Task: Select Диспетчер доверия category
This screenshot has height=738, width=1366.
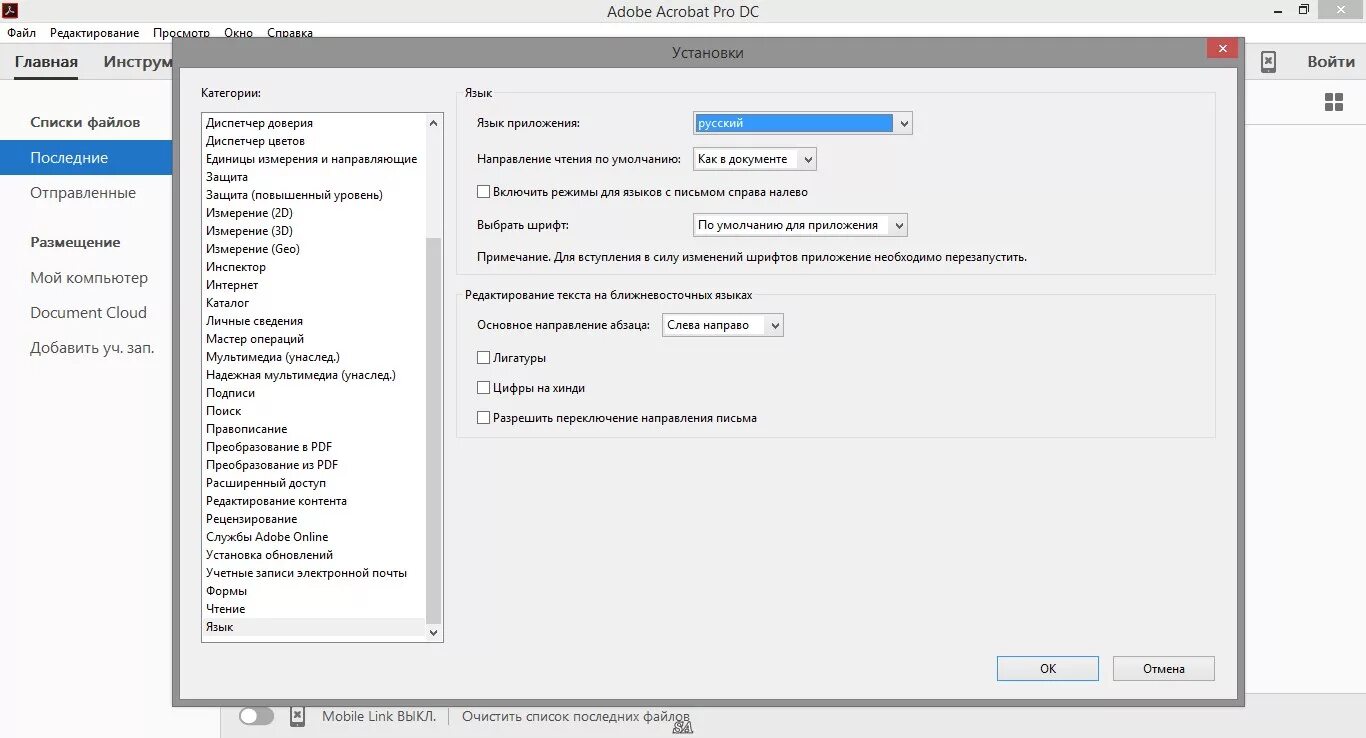Action: tap(313, 123)
